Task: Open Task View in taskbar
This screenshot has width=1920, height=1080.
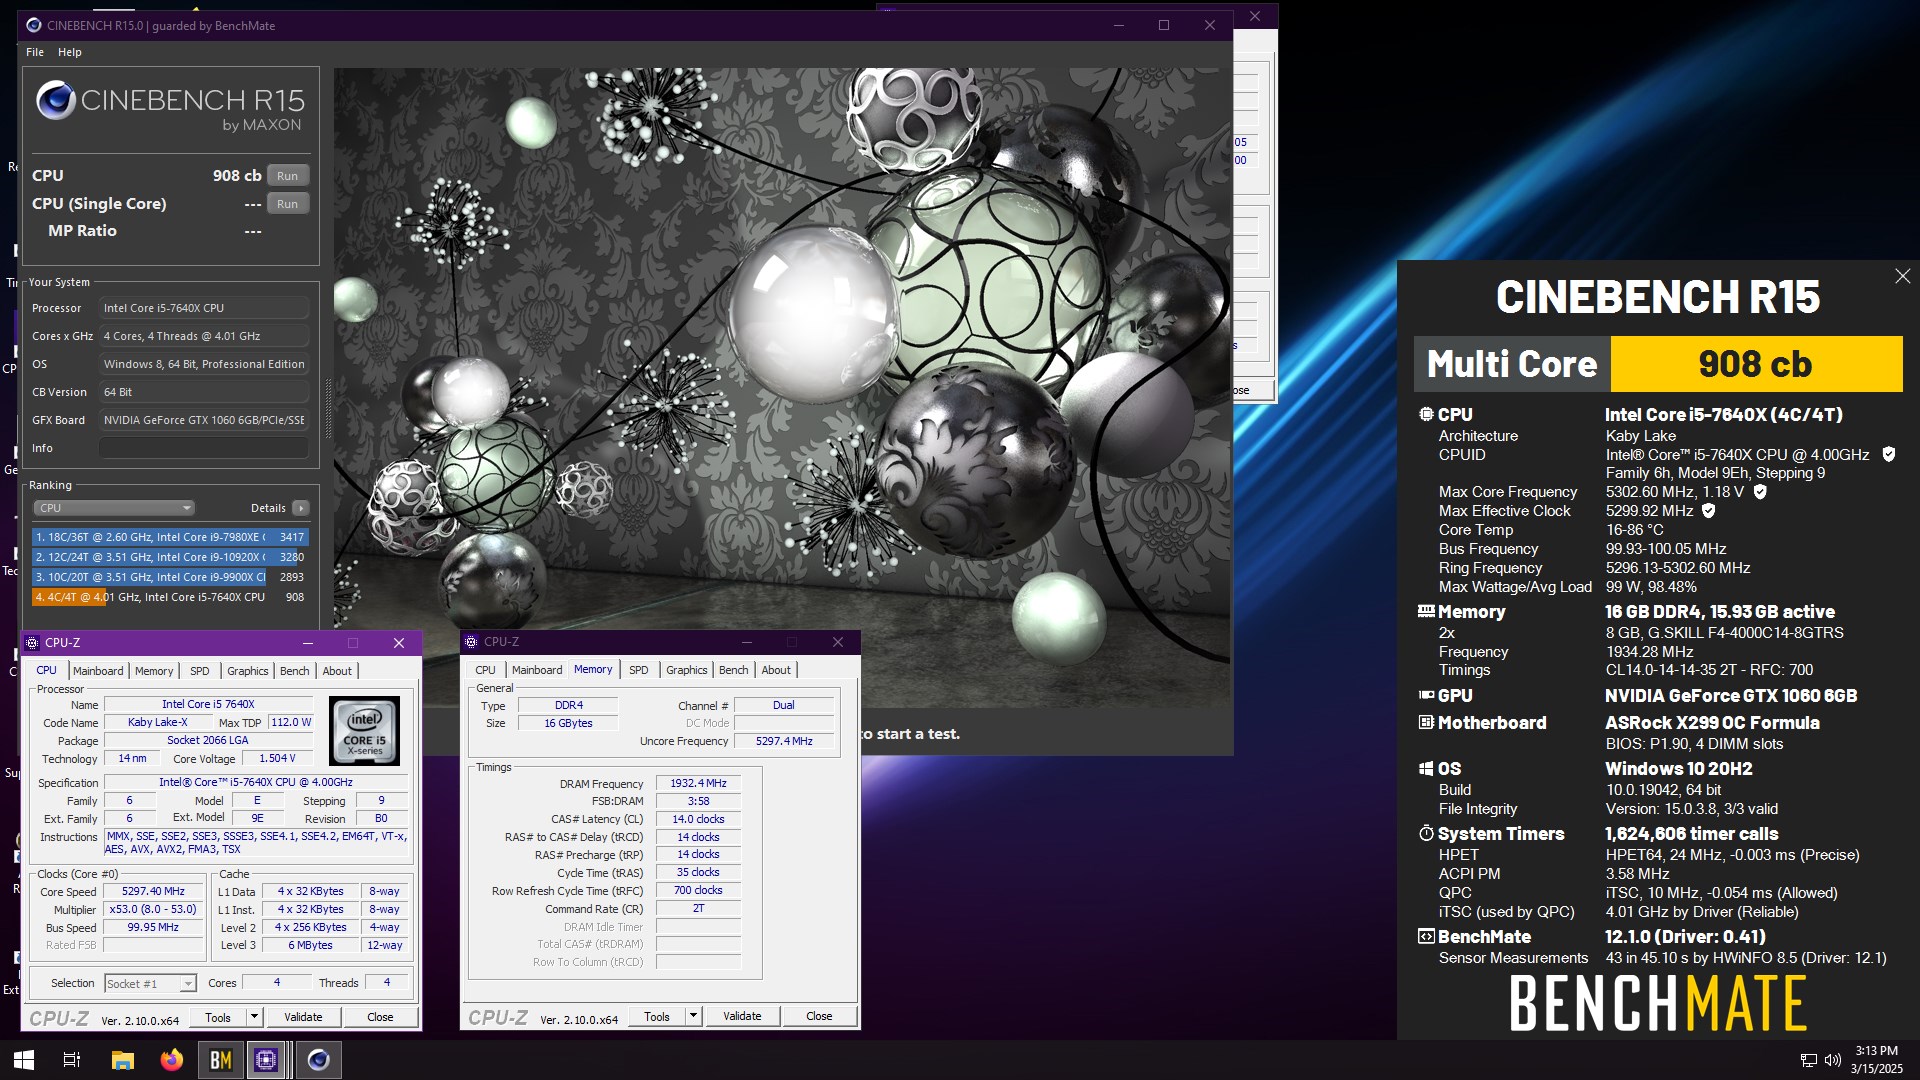Action: [x=72, y=1060]
